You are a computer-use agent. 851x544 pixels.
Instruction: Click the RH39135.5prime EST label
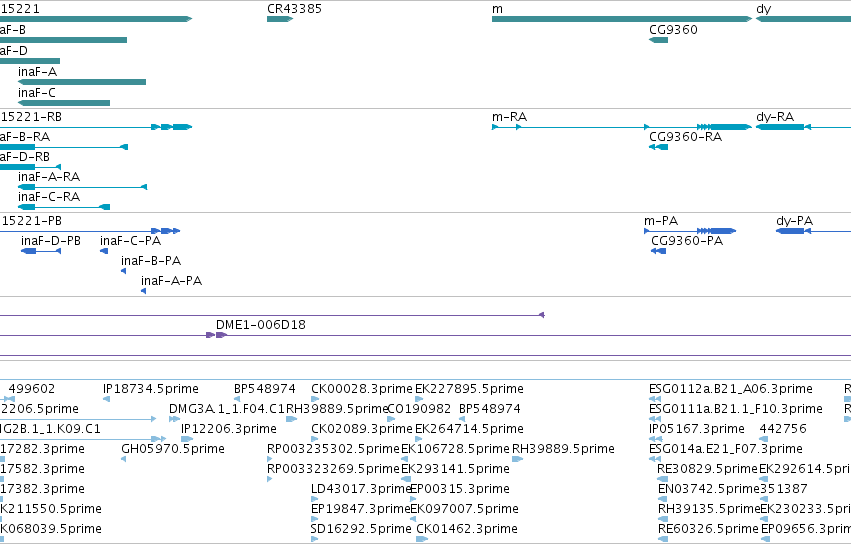(x=709, y=509)
